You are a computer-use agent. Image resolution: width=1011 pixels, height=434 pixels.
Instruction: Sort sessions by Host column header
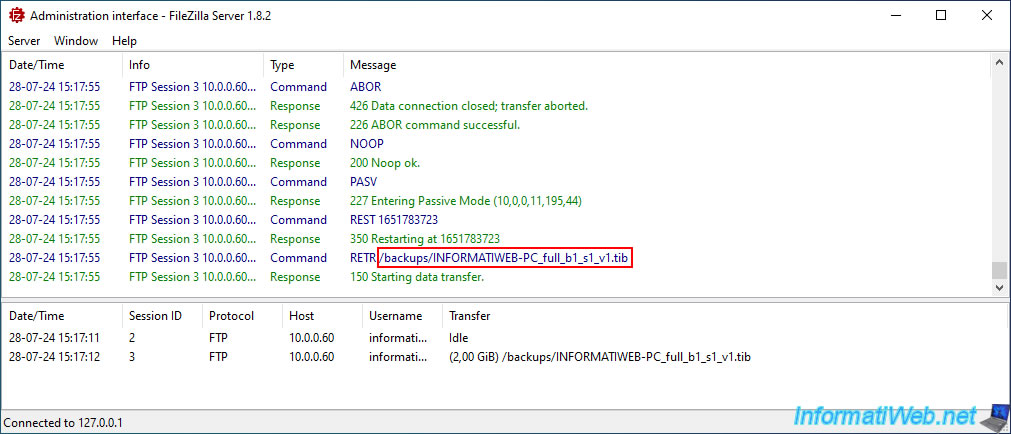322,316
